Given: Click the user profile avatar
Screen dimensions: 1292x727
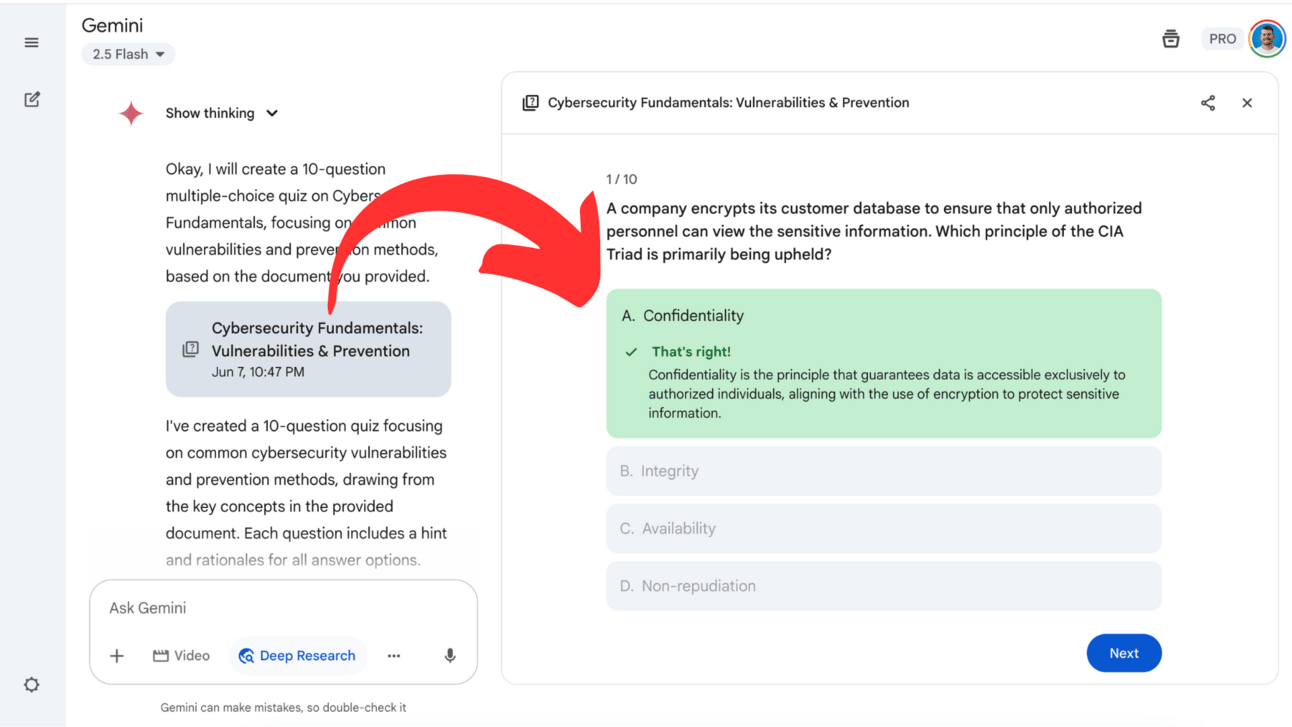Looking at the screenshot, I should coord(1267,39).
